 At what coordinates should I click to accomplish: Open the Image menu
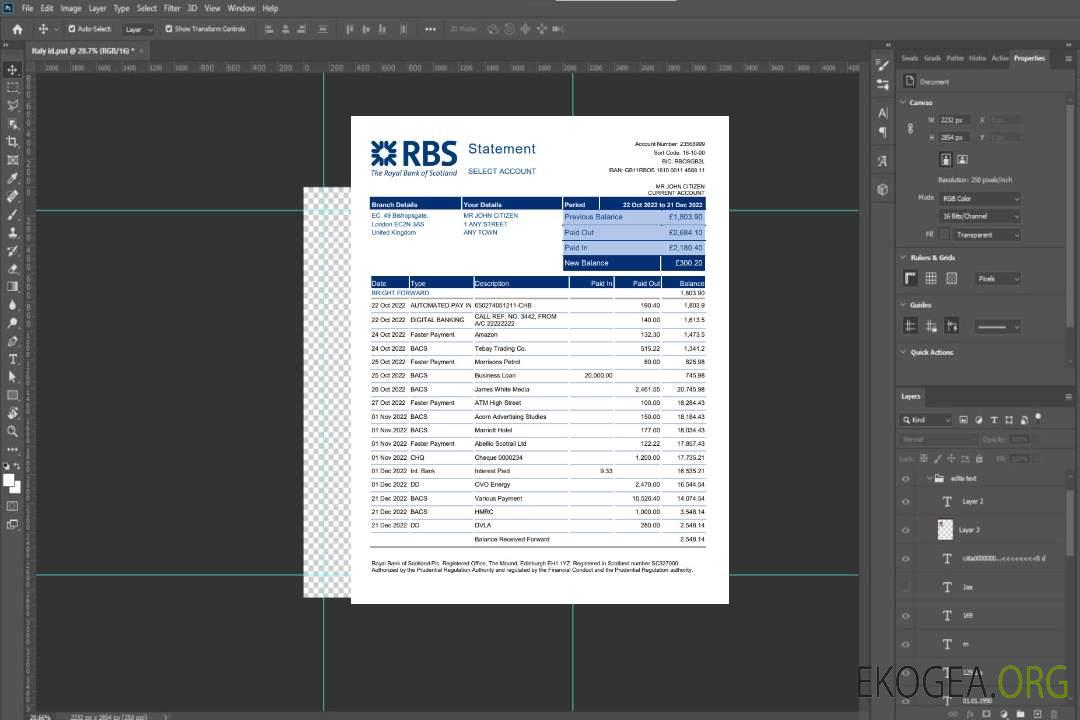[71, 8]
